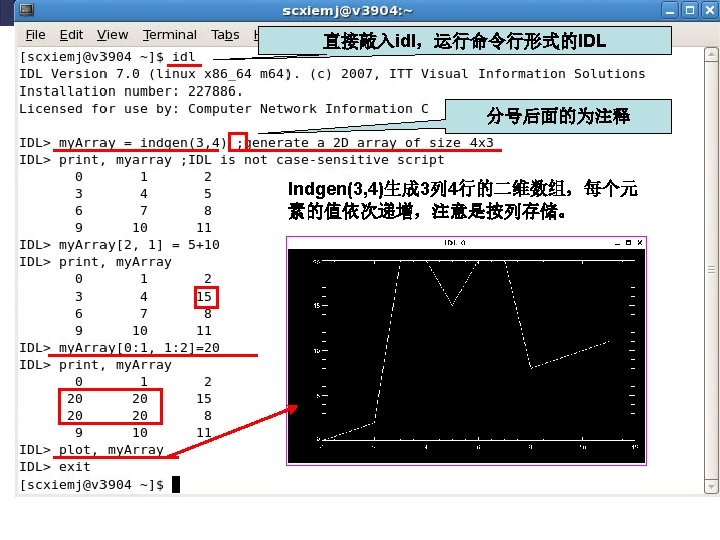Click the terminal cursor at the last prompt

coord(176,484)
